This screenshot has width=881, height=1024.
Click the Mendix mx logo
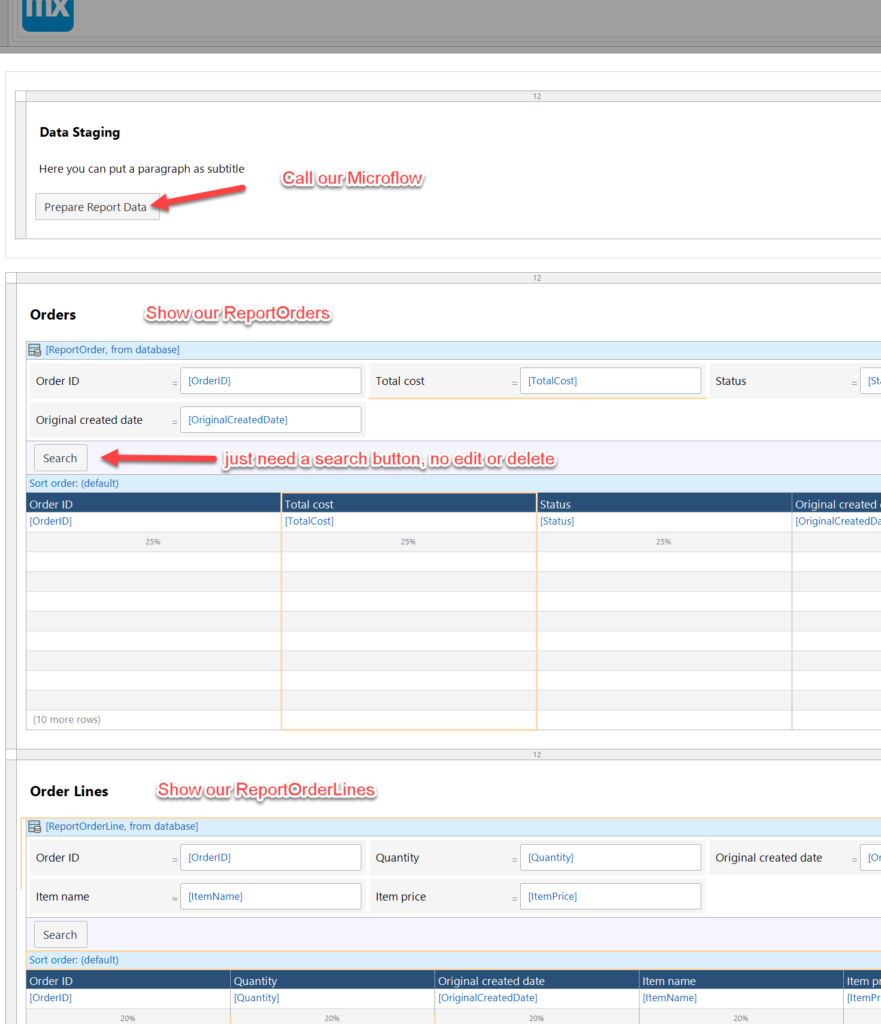click(47, 12)
